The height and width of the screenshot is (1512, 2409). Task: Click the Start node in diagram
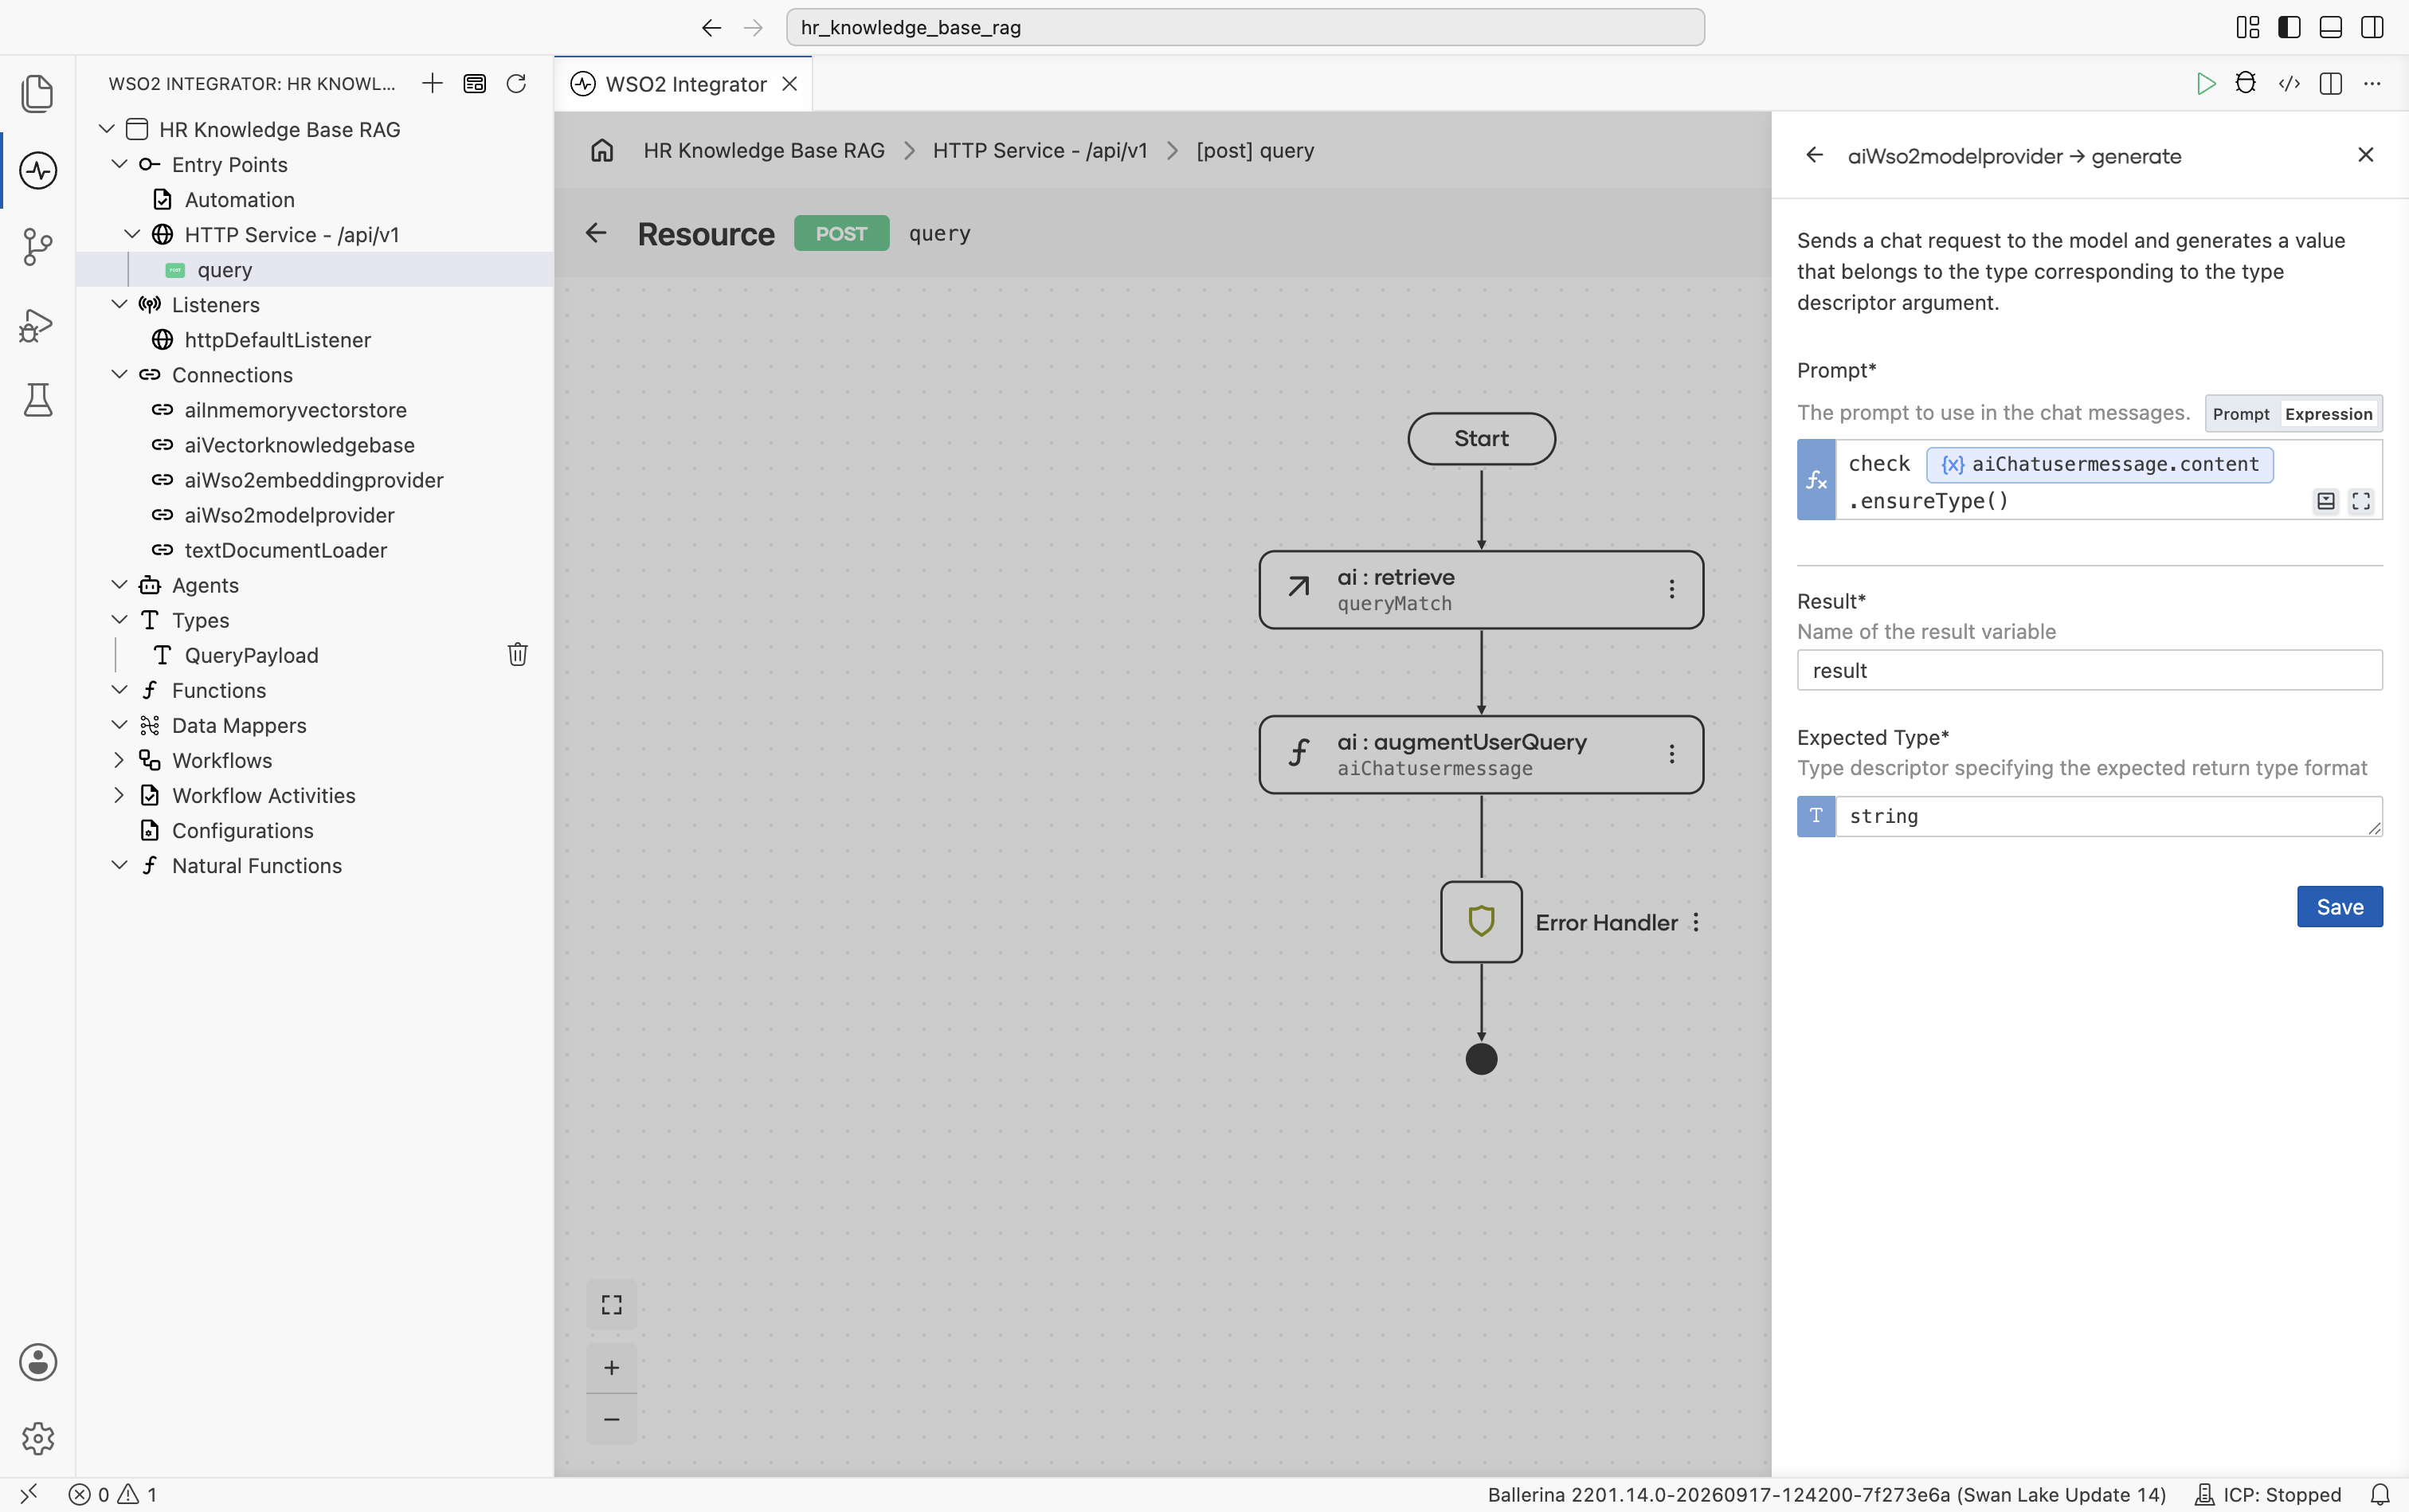1481,438
